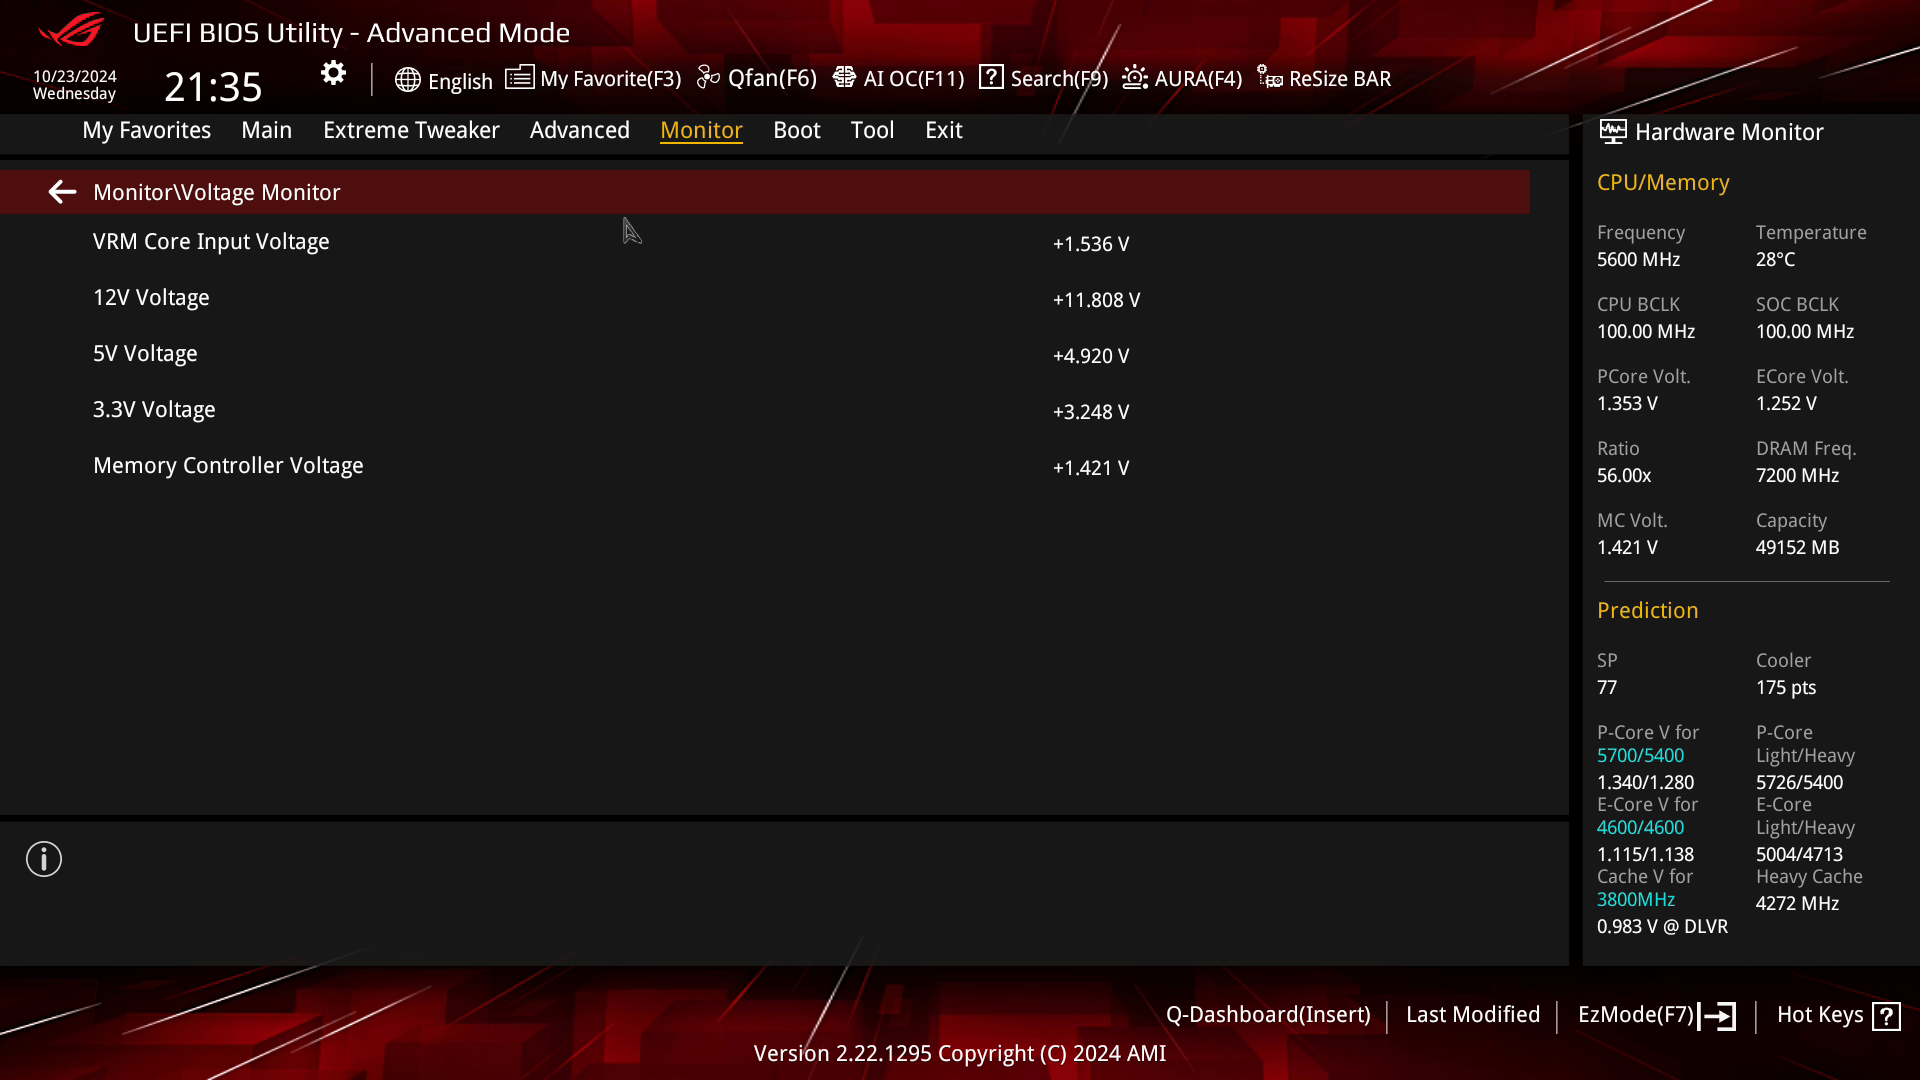Navigate back to Monitor menu
This screenshot has height=1080, width=1920.
point(62,193)
